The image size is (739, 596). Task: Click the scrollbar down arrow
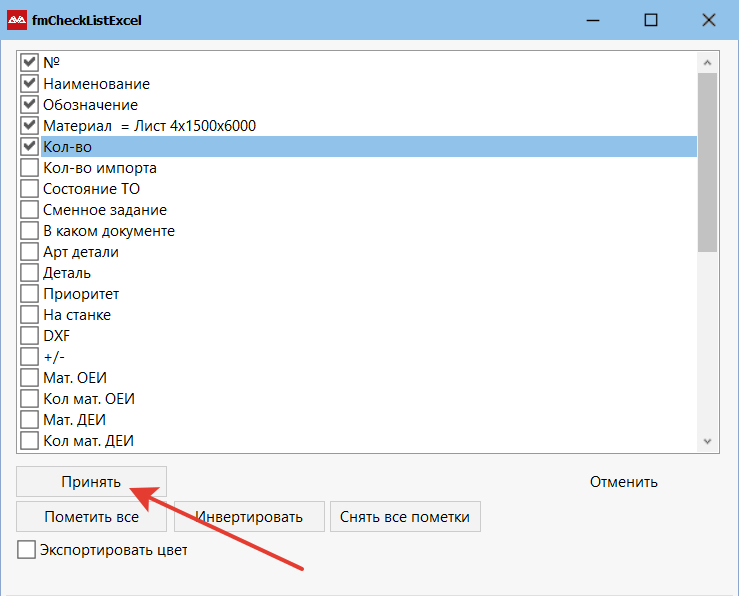tap(708, 441)
